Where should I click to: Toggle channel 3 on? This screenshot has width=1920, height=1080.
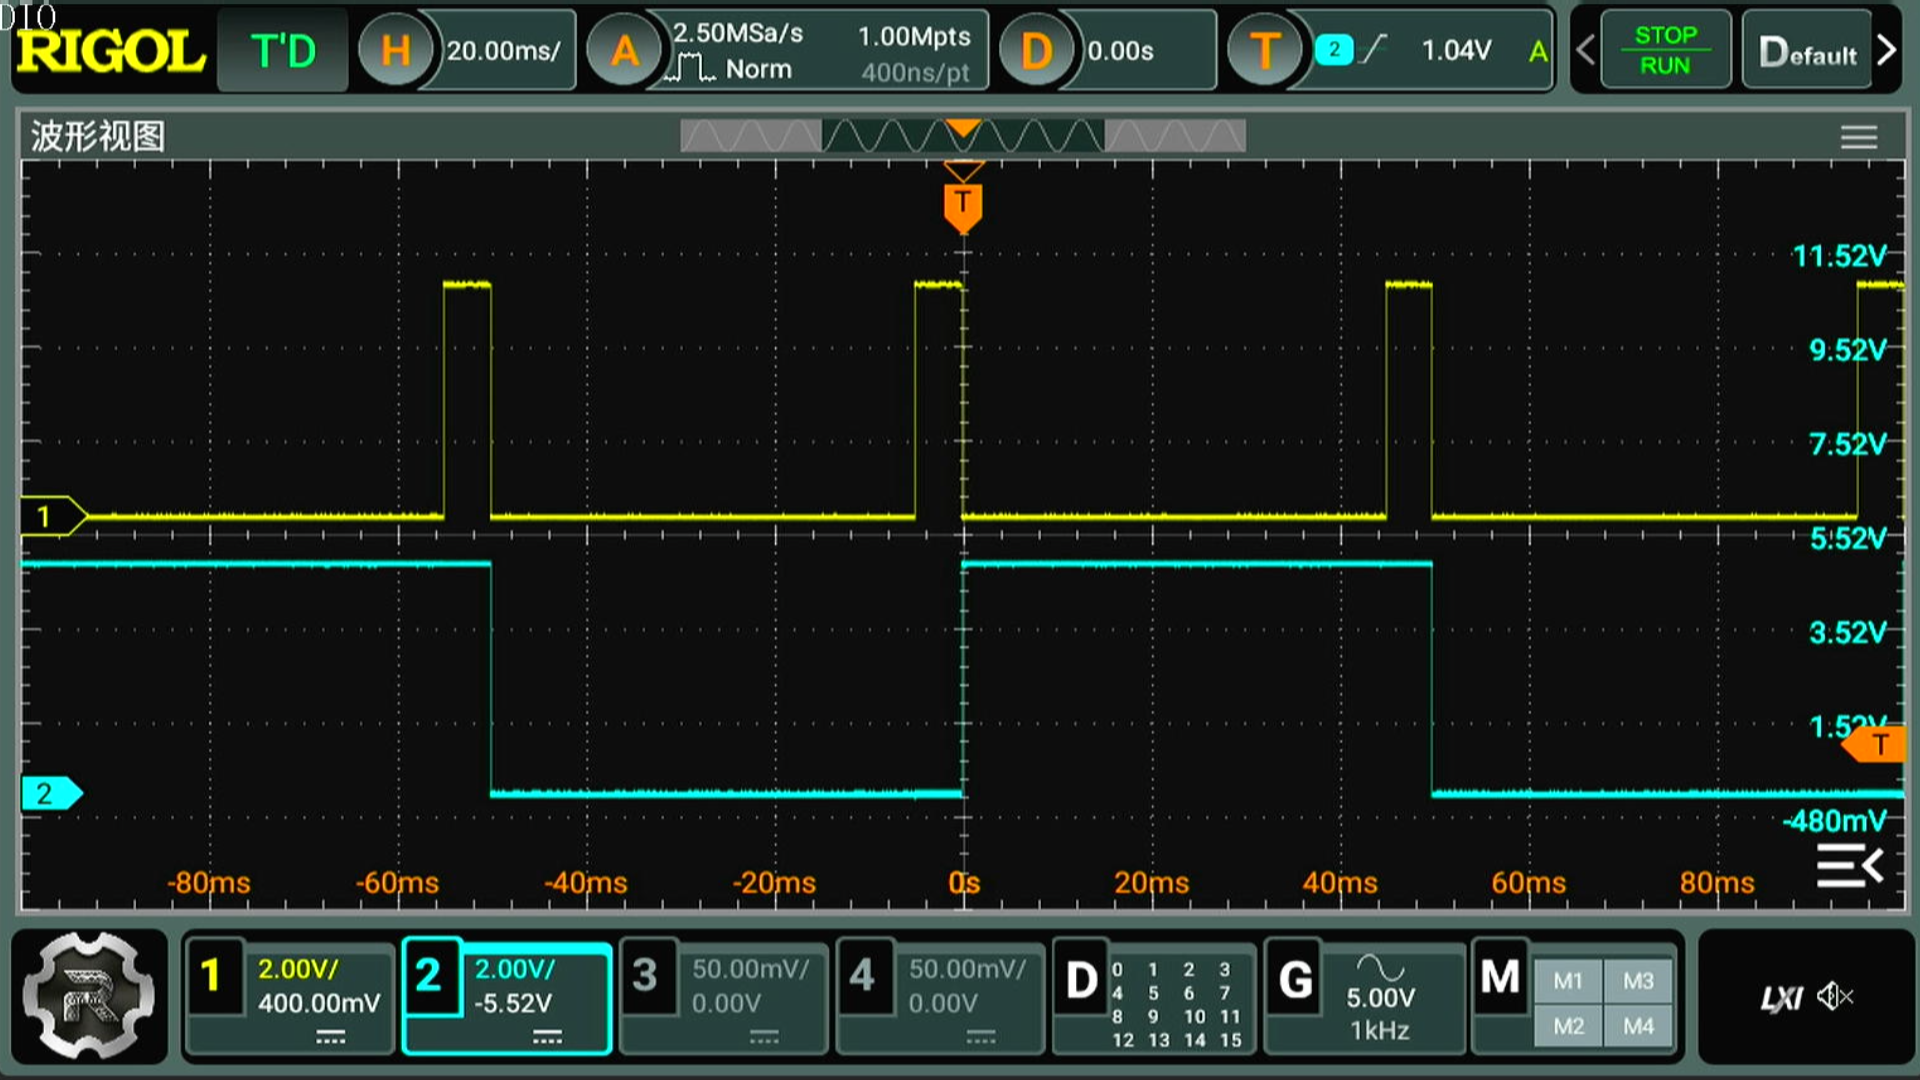[x=645, y=976]
